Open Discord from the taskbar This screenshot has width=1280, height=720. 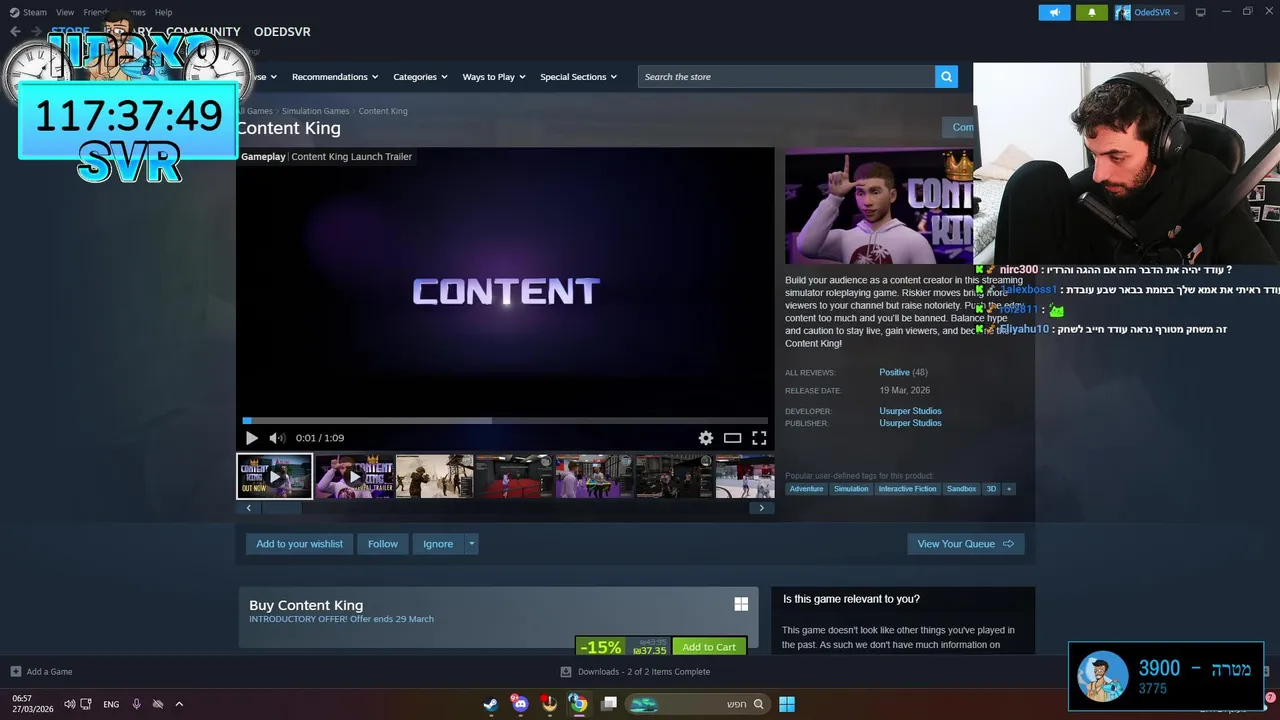pos(519,704)
